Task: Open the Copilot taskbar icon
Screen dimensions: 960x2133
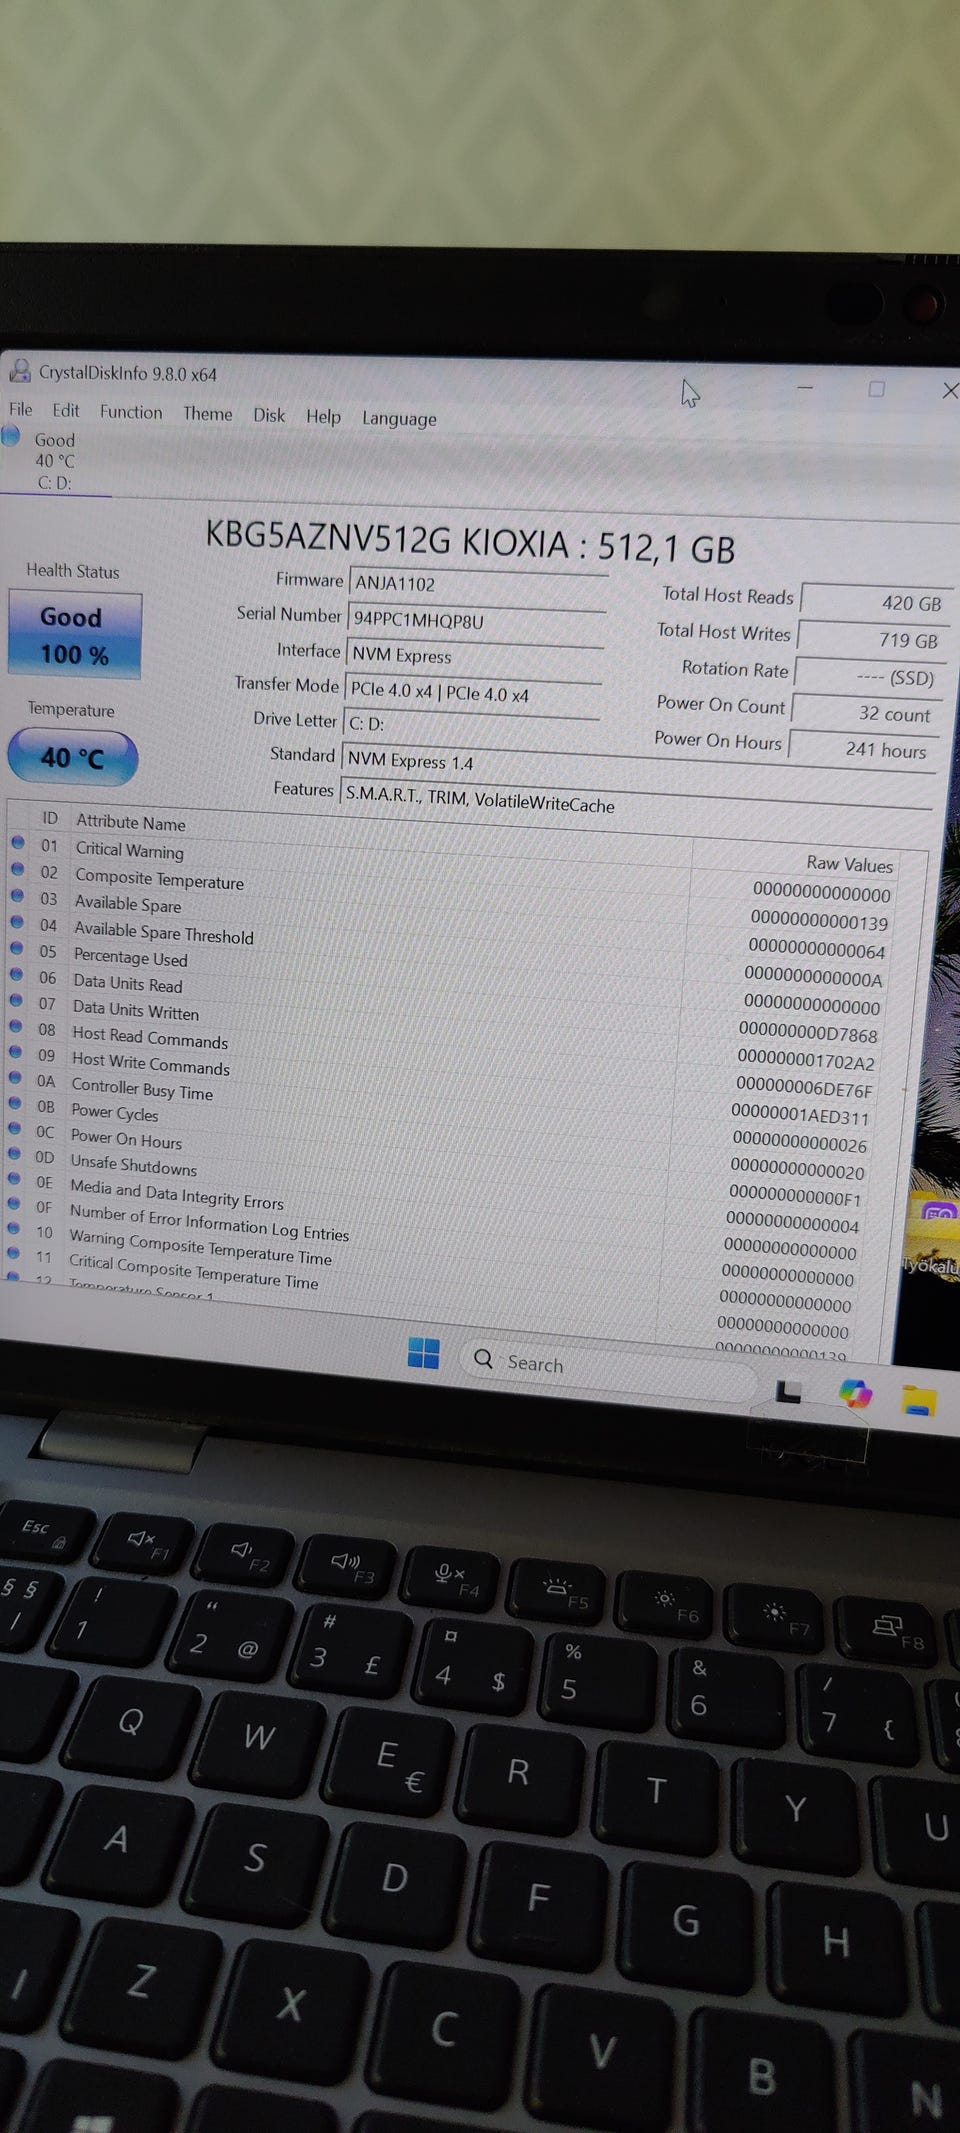Action: [x=855, y=1392]
